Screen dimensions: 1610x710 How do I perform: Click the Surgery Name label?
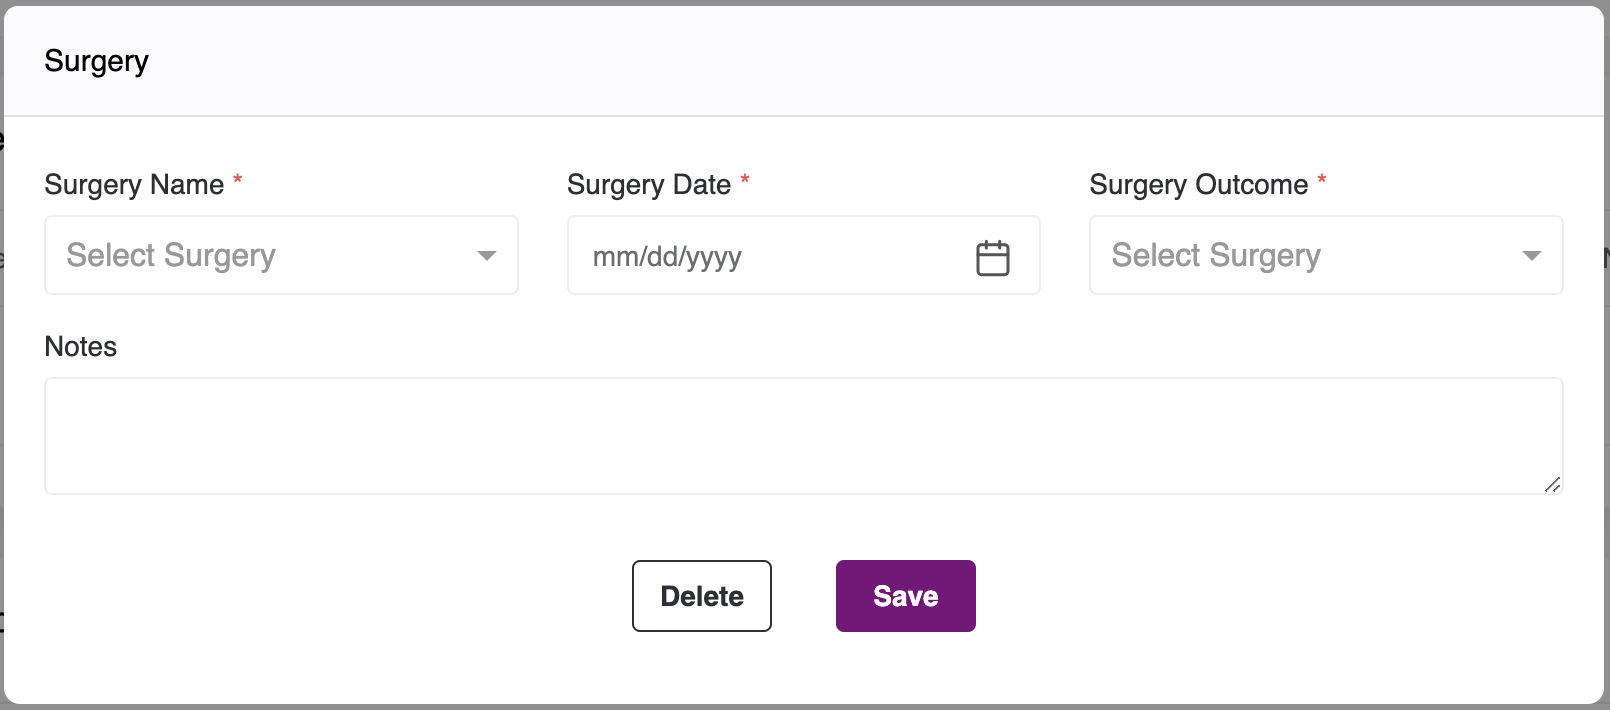click(134, 185)
